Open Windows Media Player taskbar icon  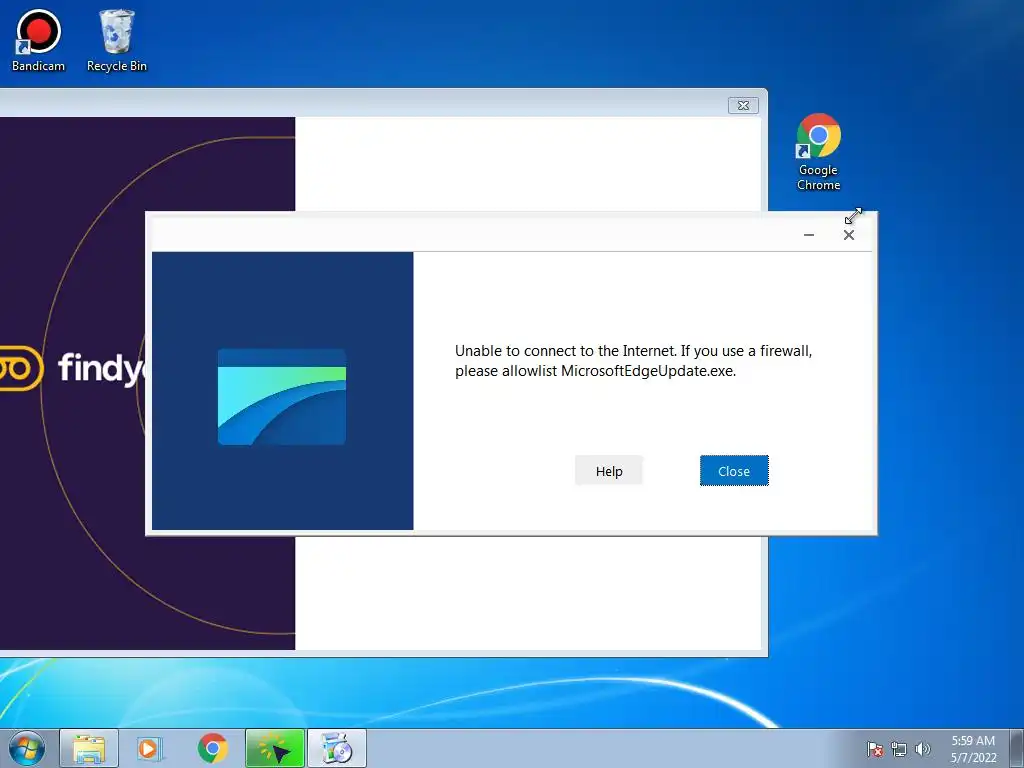[150, 748]
